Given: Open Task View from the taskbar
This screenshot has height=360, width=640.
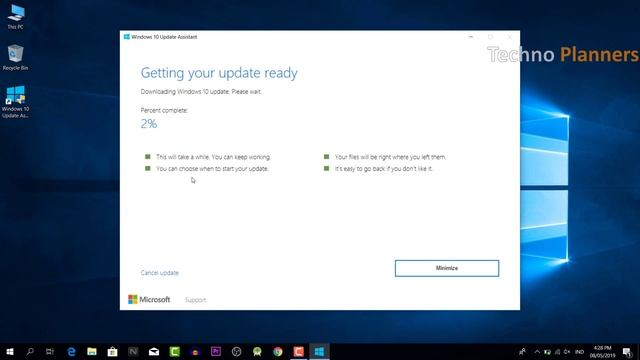Looking at the screenshot, I should pos(50,351).
